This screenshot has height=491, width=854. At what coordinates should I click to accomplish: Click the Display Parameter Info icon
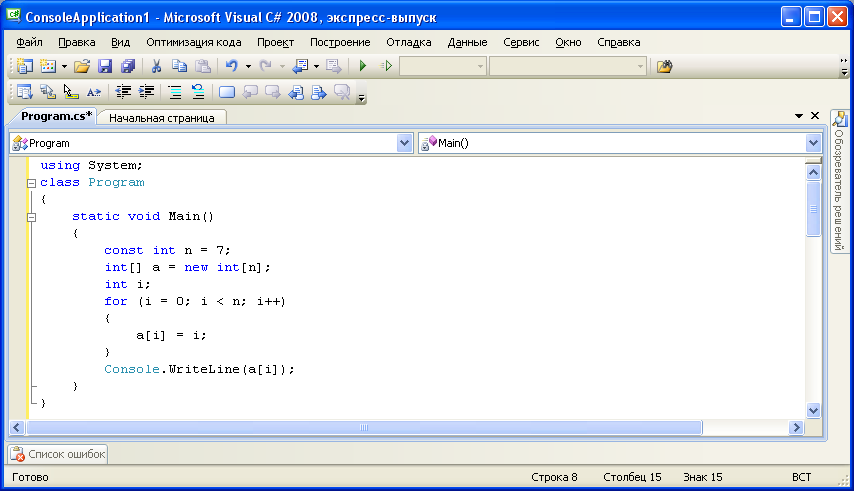(48, 92)
